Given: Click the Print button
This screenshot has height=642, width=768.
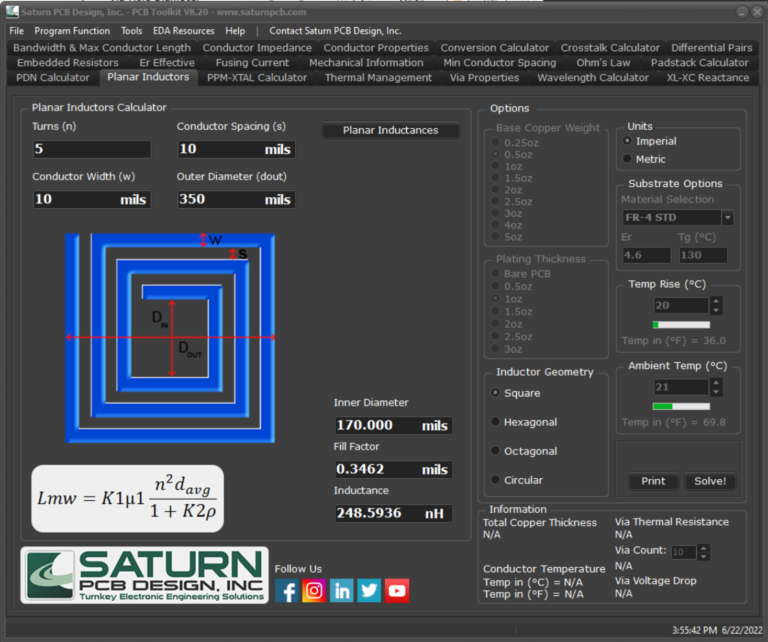Looking at the screenshot, I should [653, 481].
